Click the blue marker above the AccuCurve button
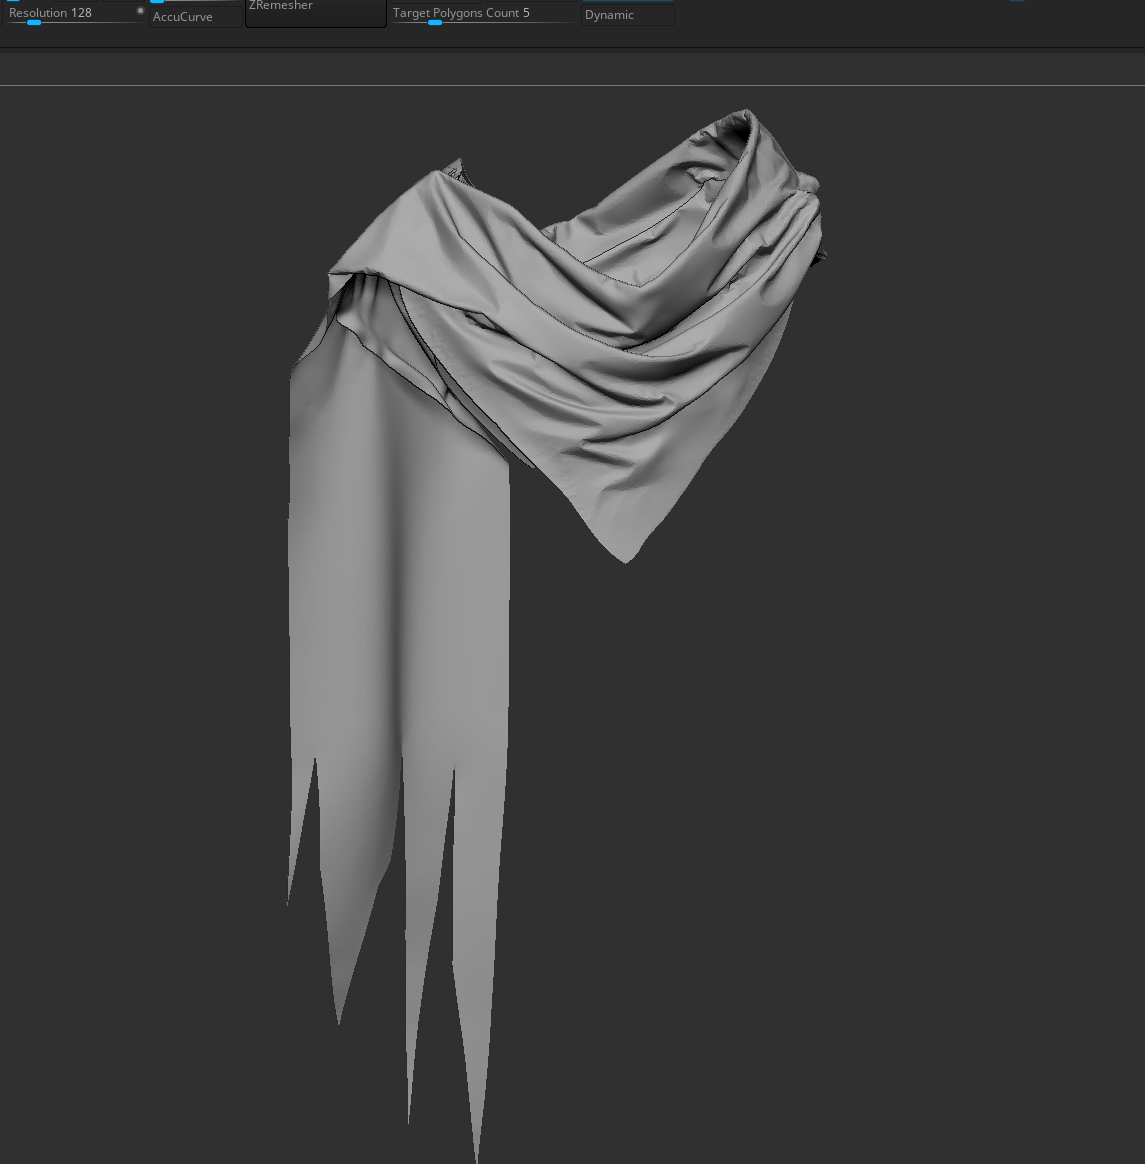 (x=156, y=2)
